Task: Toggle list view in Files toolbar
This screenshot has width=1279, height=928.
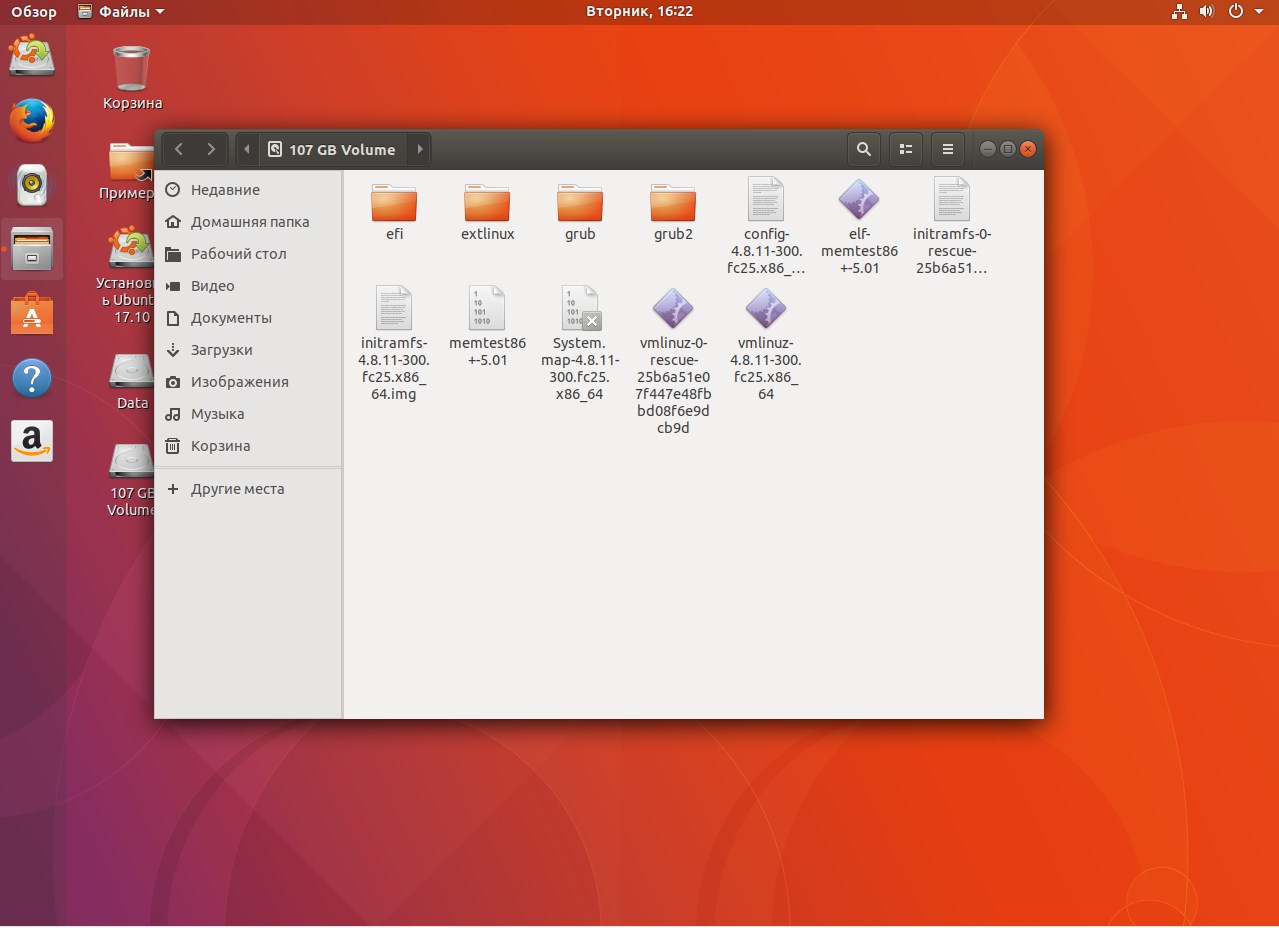Action: pyautogui.click(x=906, y=150)
